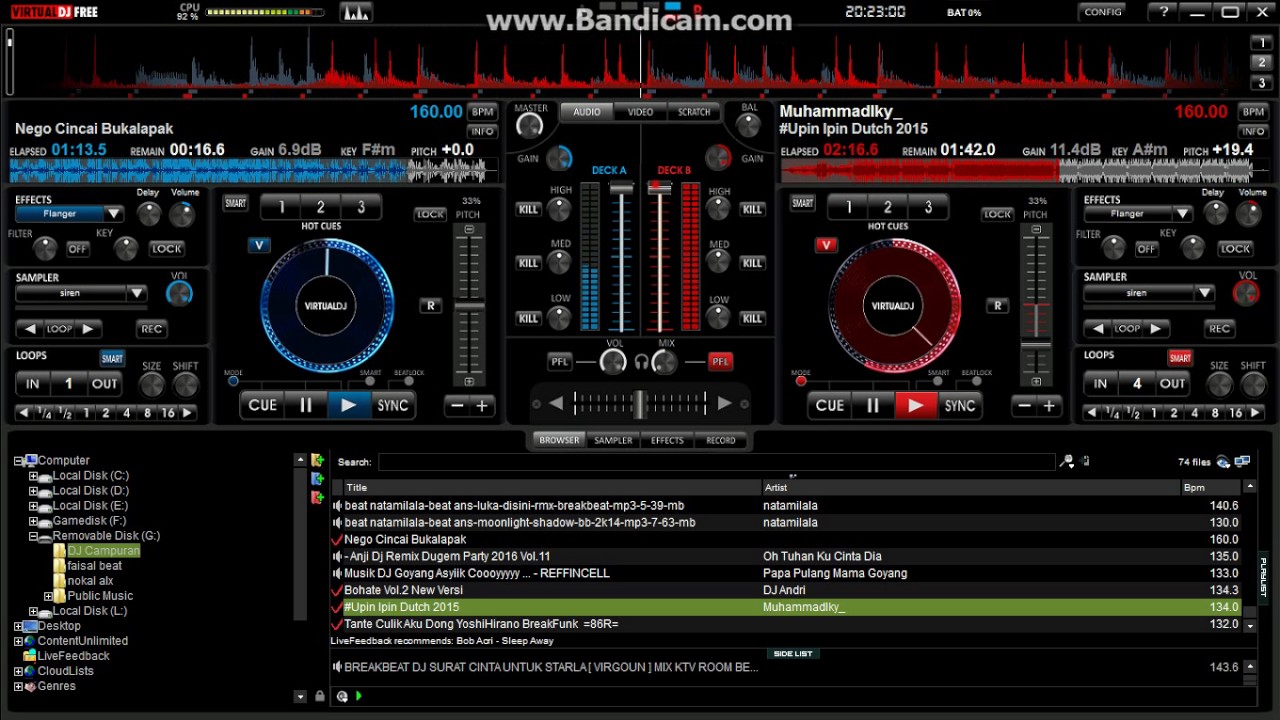Kill the right channel LOW frequencies
This screenshot has height=720, width=1280.
[752, 318]
